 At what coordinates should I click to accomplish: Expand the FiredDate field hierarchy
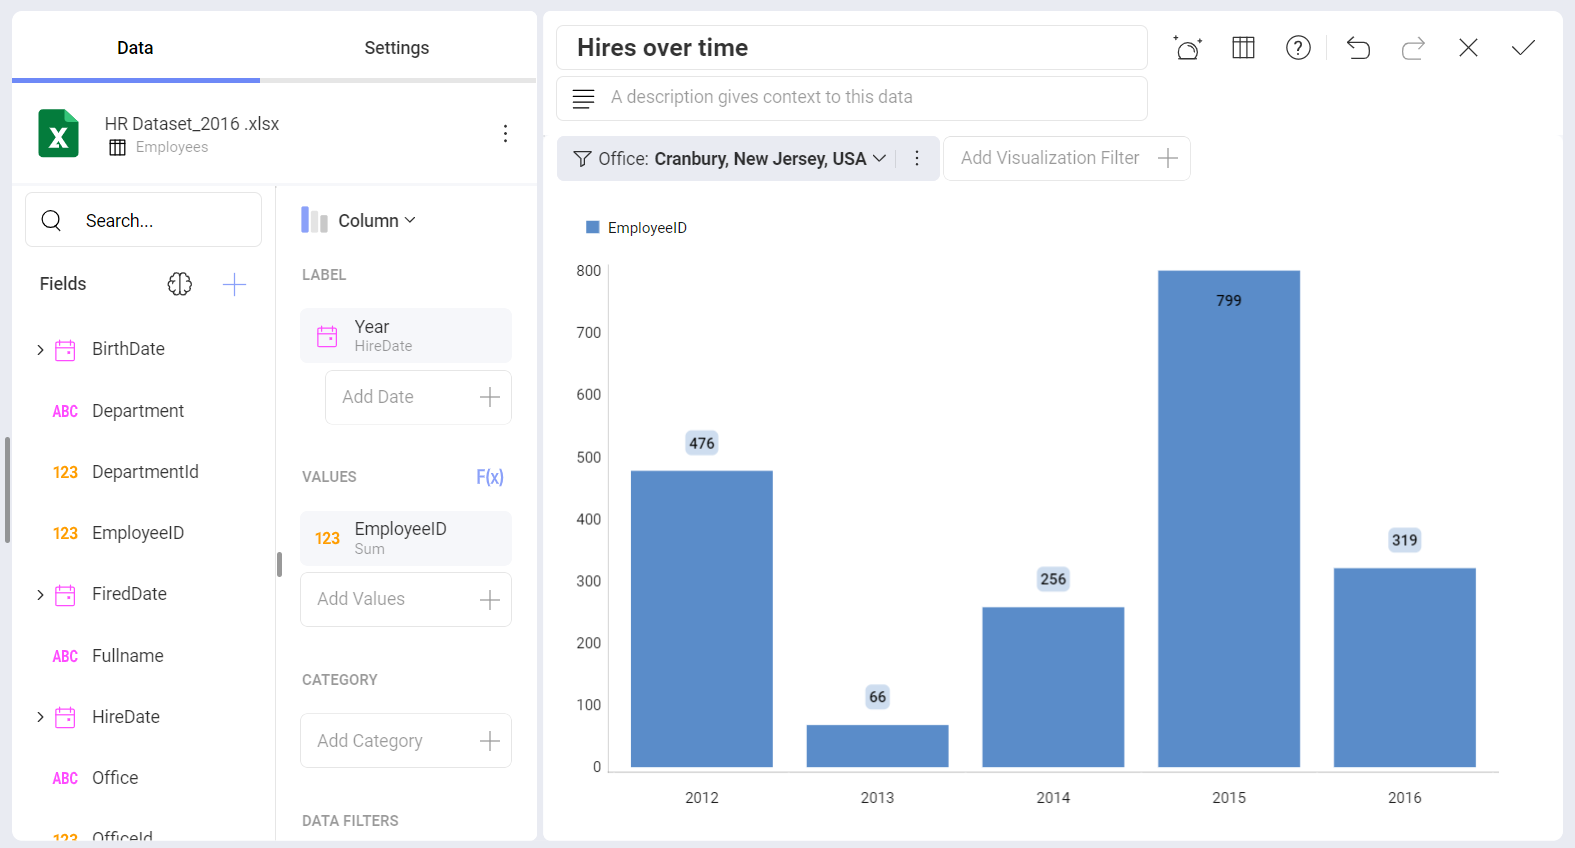click(40, 595)
